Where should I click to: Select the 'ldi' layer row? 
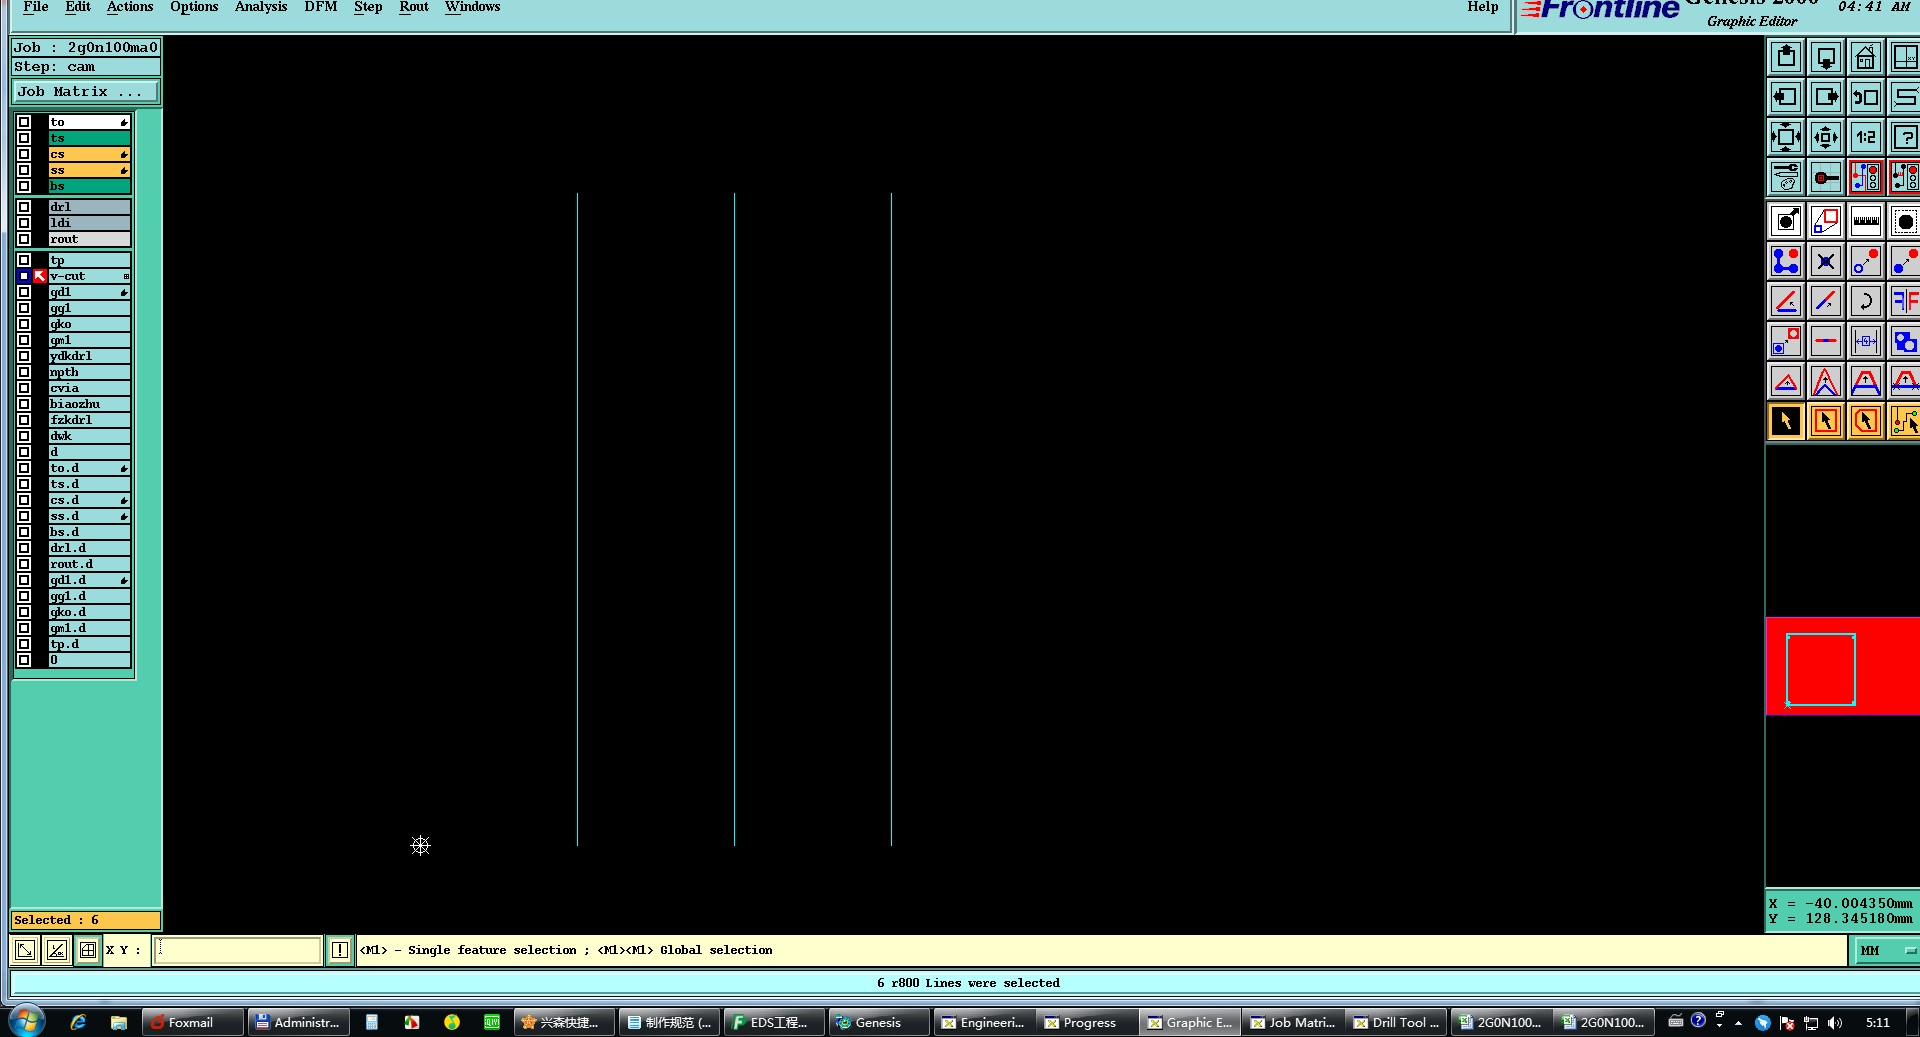pyautogui.click(x=89, y=223)
